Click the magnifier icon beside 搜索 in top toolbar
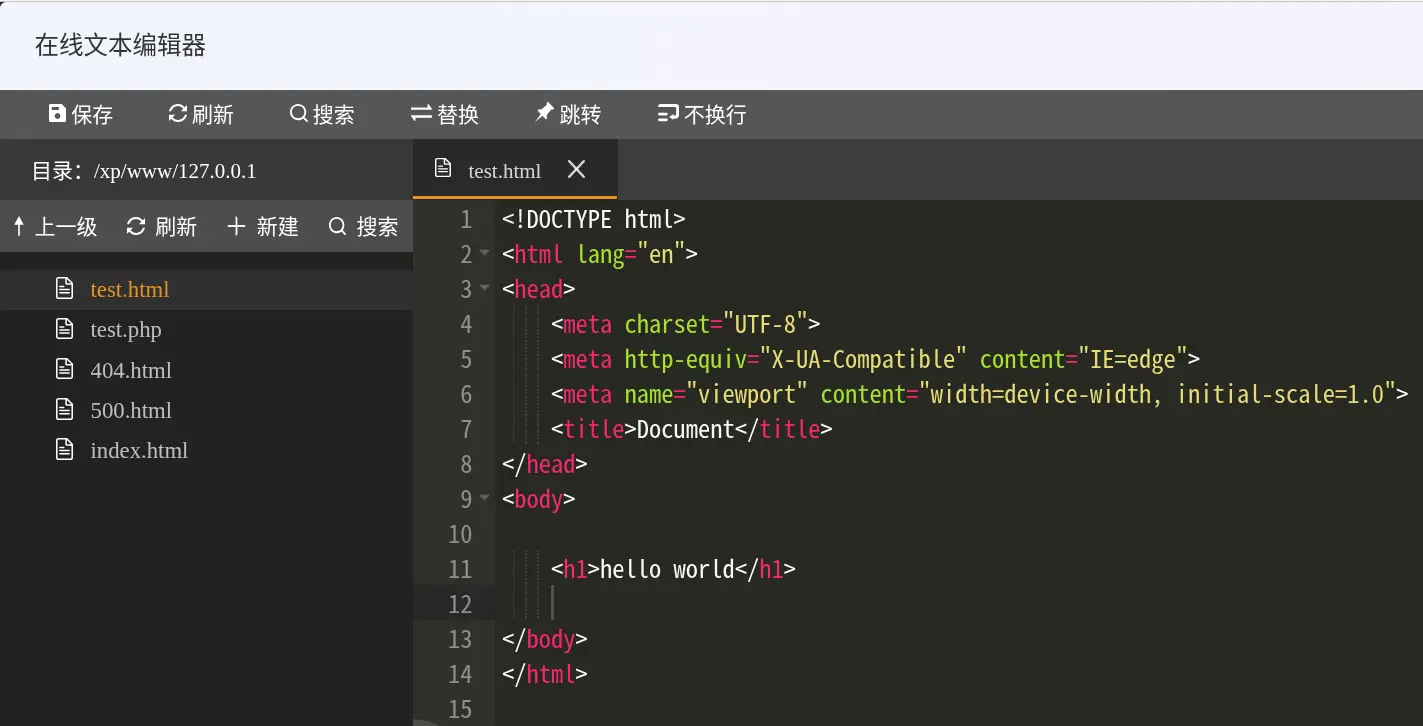This screenshot has height=726, width=1423. tap(298, 114)
